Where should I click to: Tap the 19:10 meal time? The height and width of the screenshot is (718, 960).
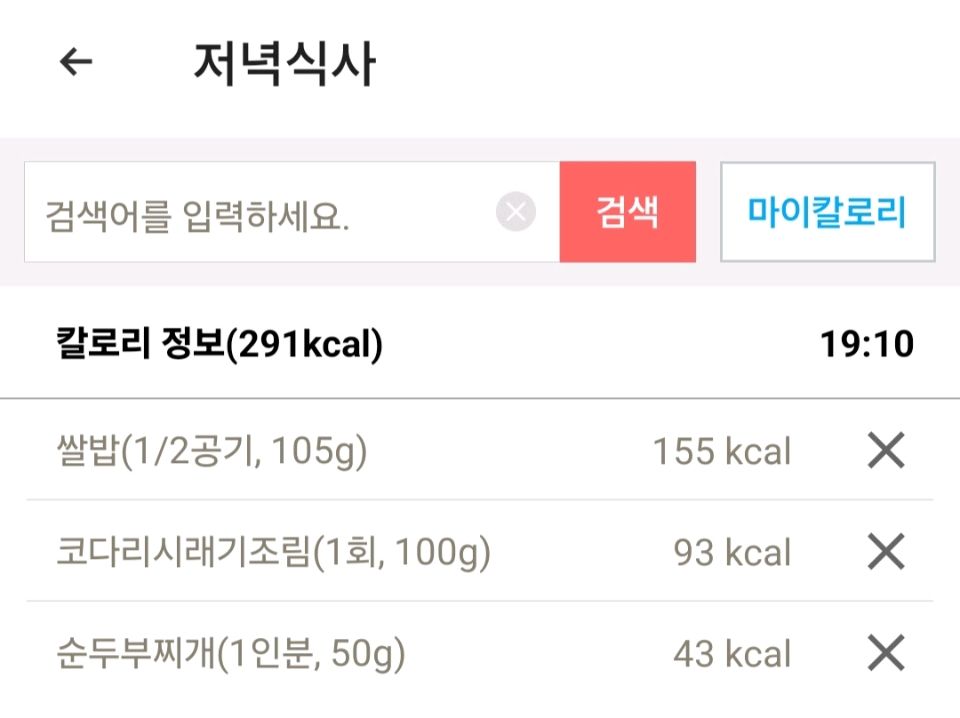[867, 346]
